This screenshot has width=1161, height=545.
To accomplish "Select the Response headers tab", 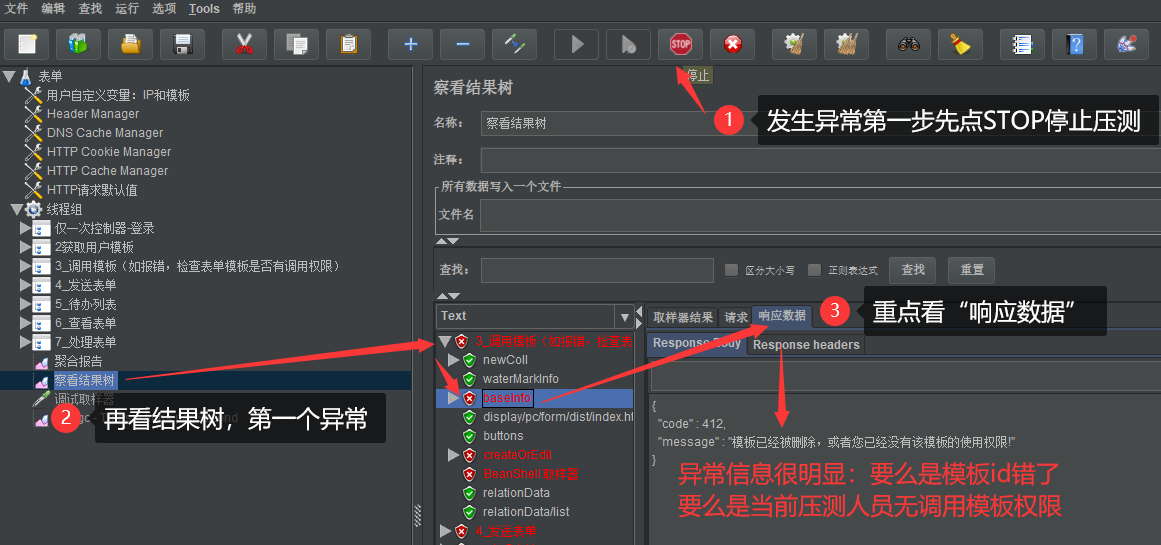I will [806, 344].
